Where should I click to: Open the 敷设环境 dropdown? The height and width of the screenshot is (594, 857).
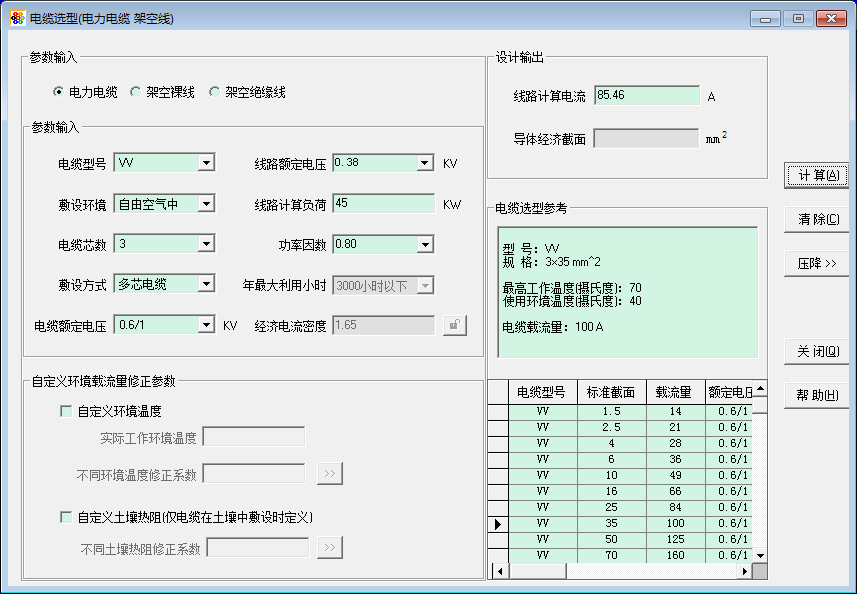206,204
